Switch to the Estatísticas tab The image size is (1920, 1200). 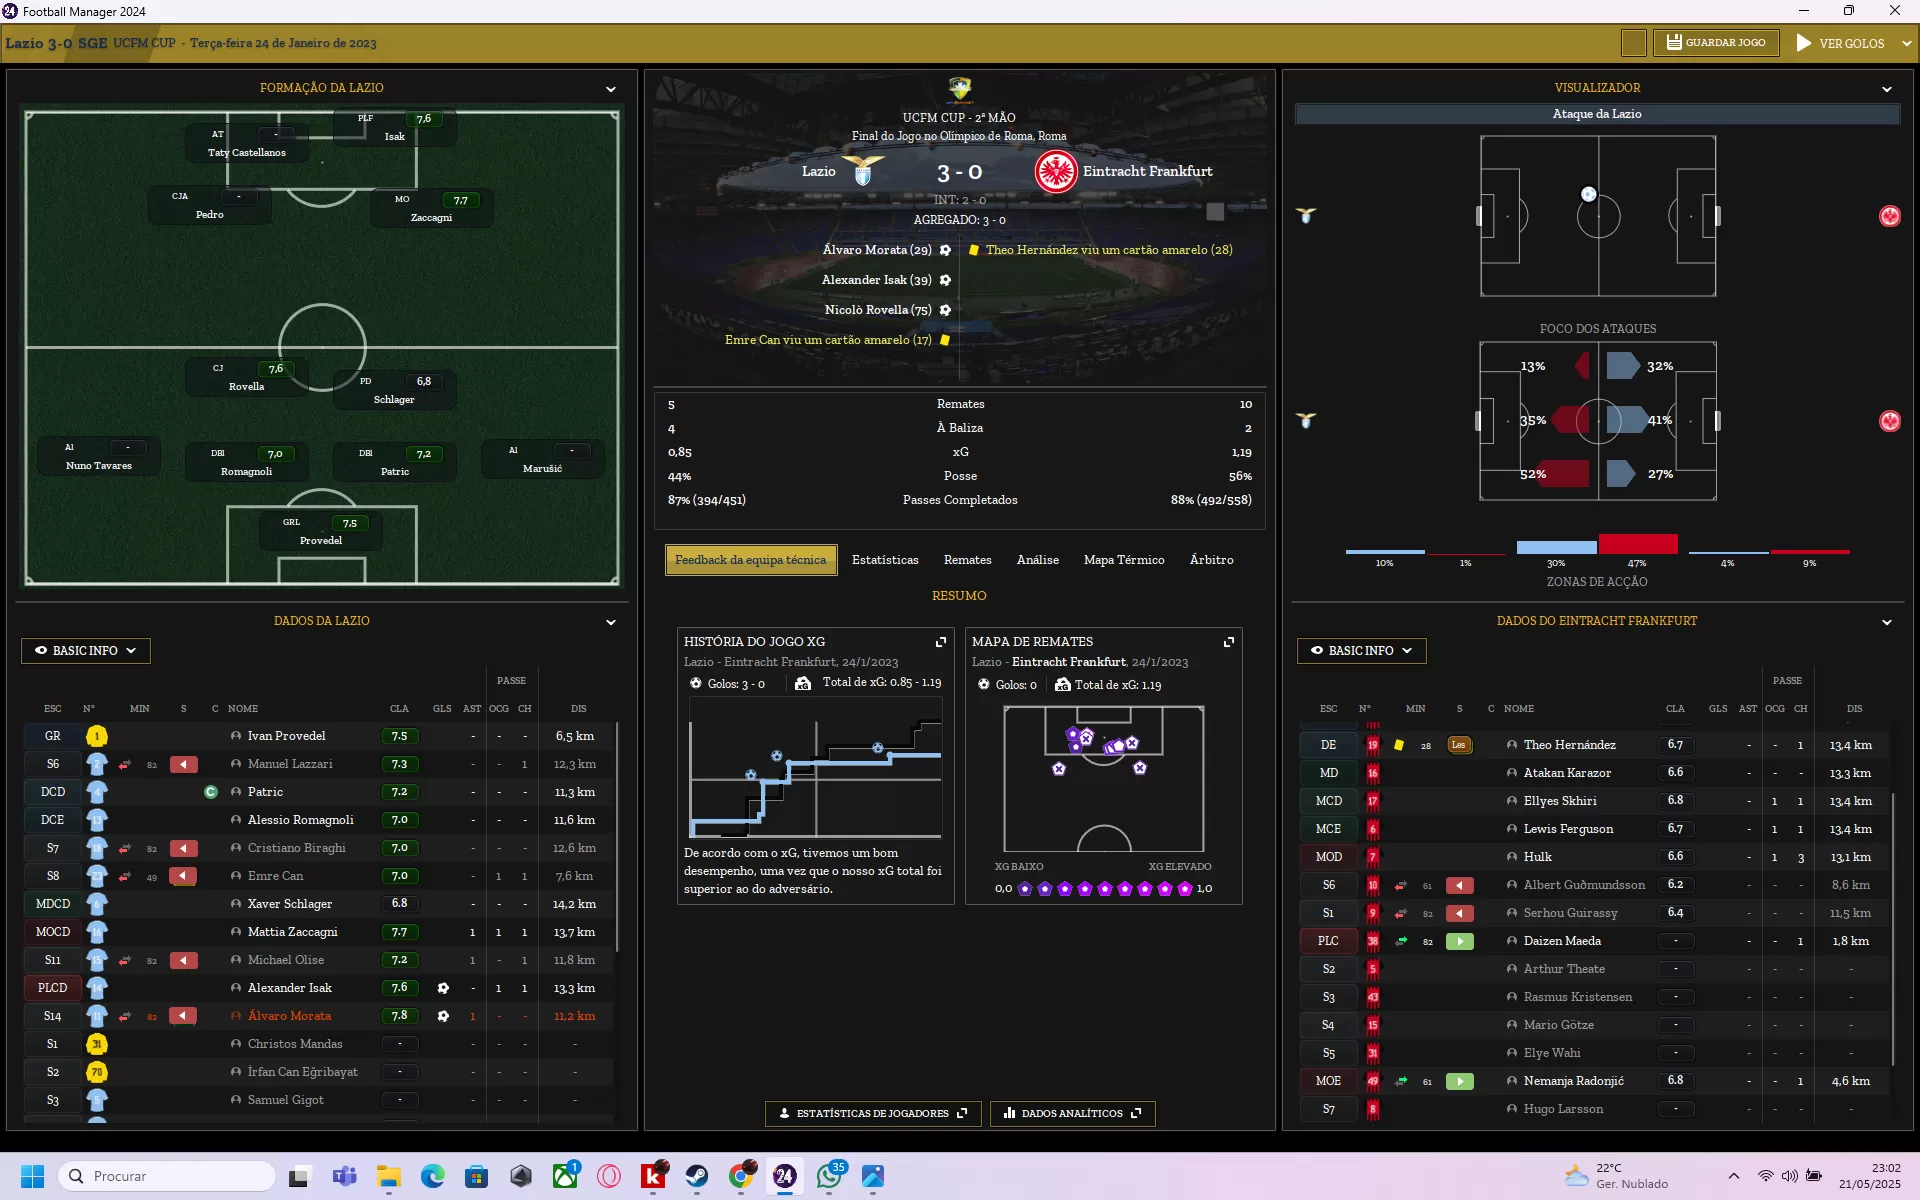[x=885, y=560]
